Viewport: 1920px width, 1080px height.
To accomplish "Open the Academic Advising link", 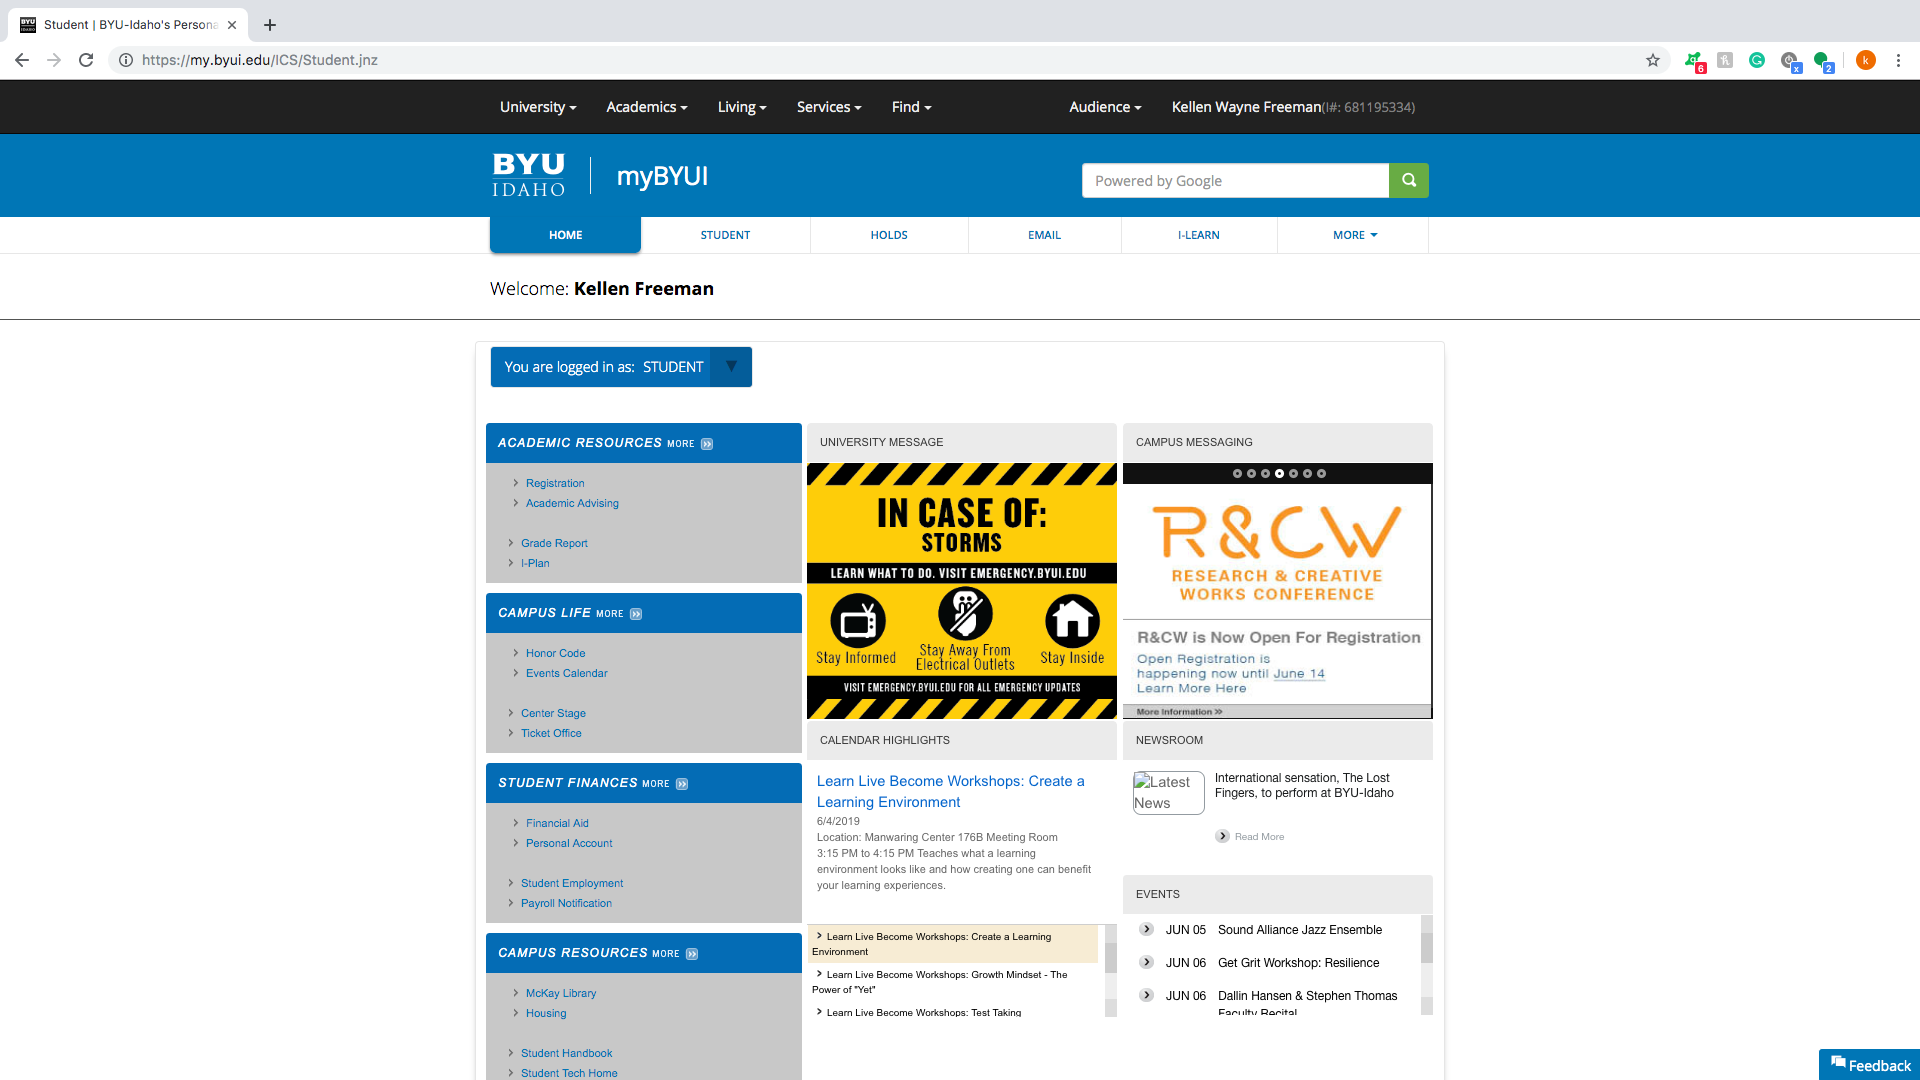I will click(x=572, y=503).
